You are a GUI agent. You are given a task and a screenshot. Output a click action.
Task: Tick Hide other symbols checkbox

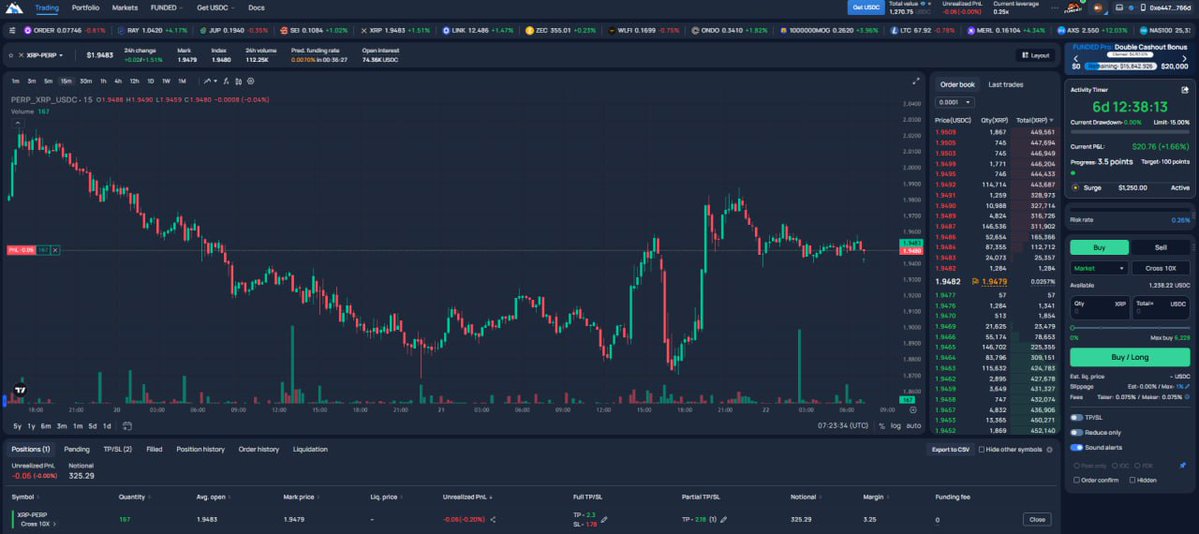(x=982, y=450)
